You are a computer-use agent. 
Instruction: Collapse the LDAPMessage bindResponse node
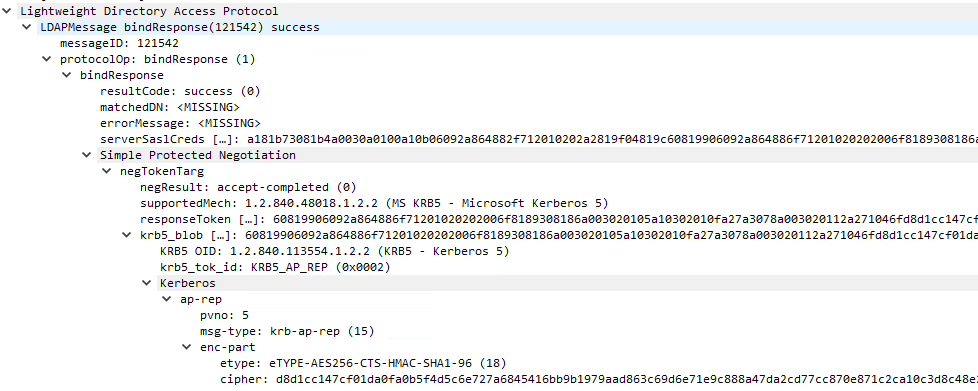[26, 27]
